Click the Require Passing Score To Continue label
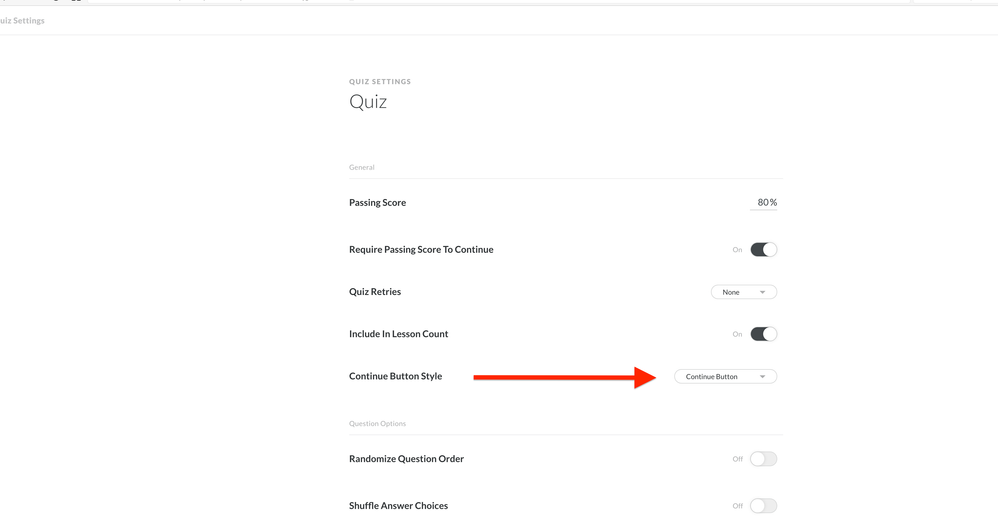 (421, 250)
